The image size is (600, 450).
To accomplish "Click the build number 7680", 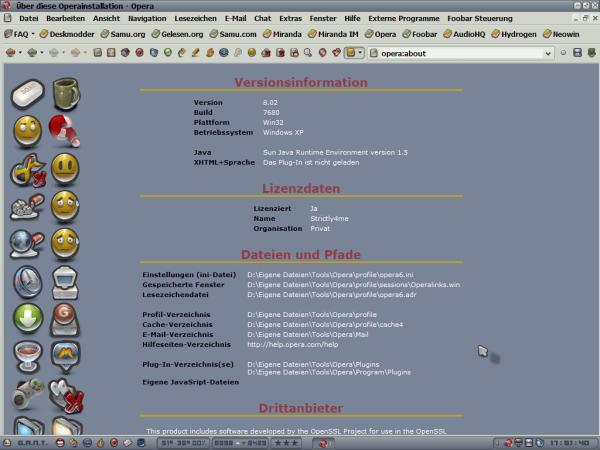I will (271, 112).
